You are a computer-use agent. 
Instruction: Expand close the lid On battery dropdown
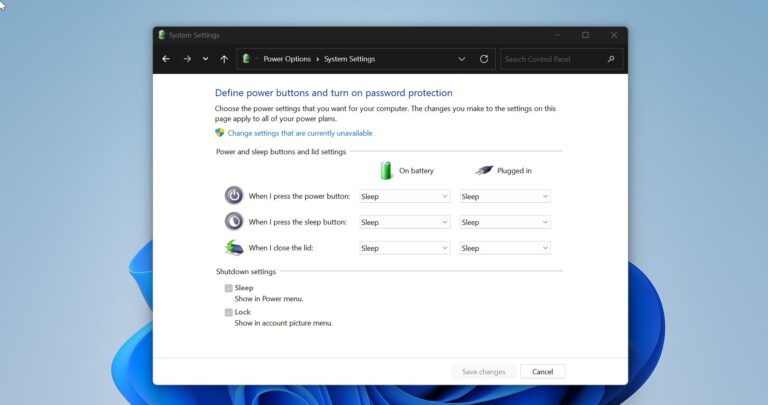coord(404,248)
